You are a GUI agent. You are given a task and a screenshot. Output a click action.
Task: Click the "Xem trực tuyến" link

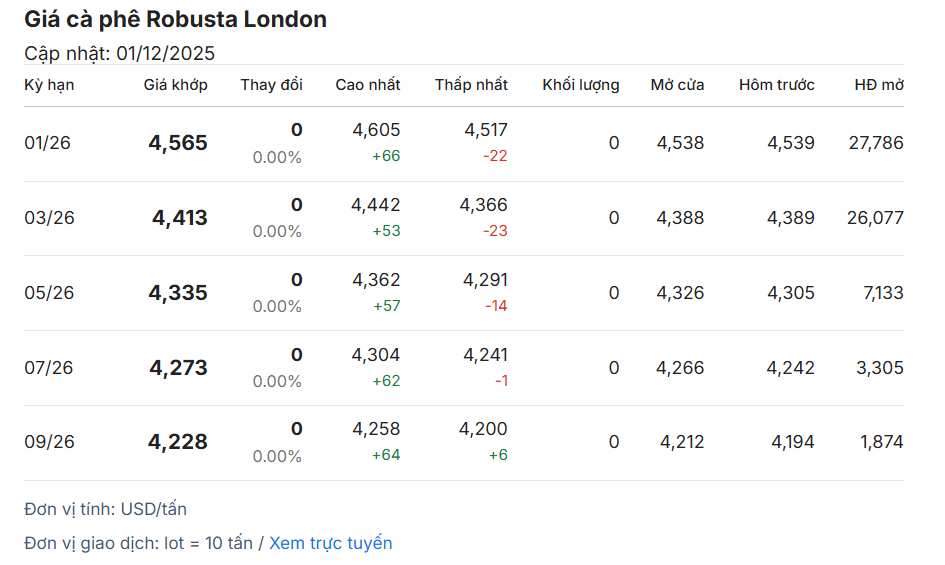pyautogui.click(x=330, y=543)
